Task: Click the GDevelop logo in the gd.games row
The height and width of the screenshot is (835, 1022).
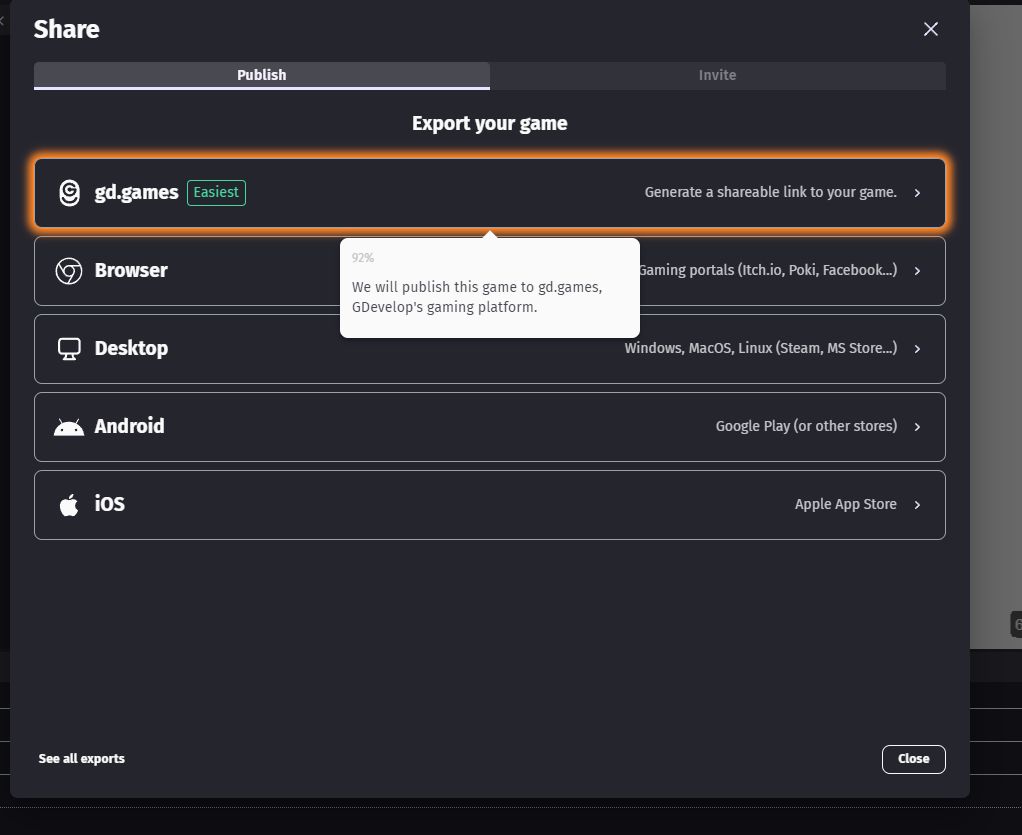Action: [69, 192]
